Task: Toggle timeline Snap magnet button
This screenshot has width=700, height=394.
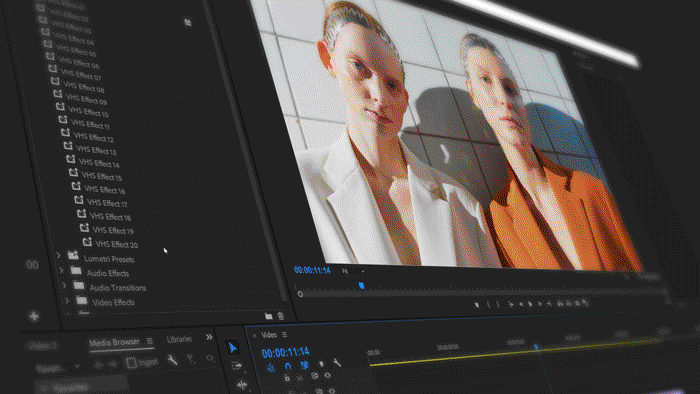Action: click(288, 366)
